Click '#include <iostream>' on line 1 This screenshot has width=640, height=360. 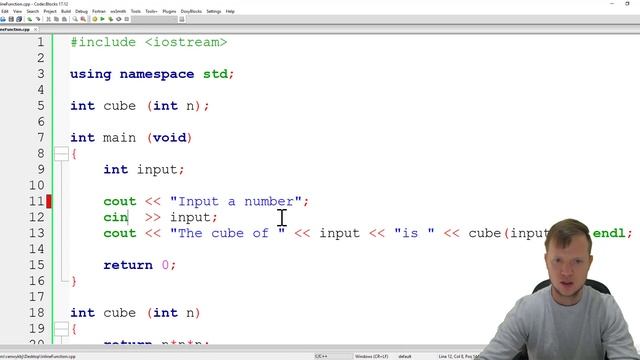coord(149,42)
